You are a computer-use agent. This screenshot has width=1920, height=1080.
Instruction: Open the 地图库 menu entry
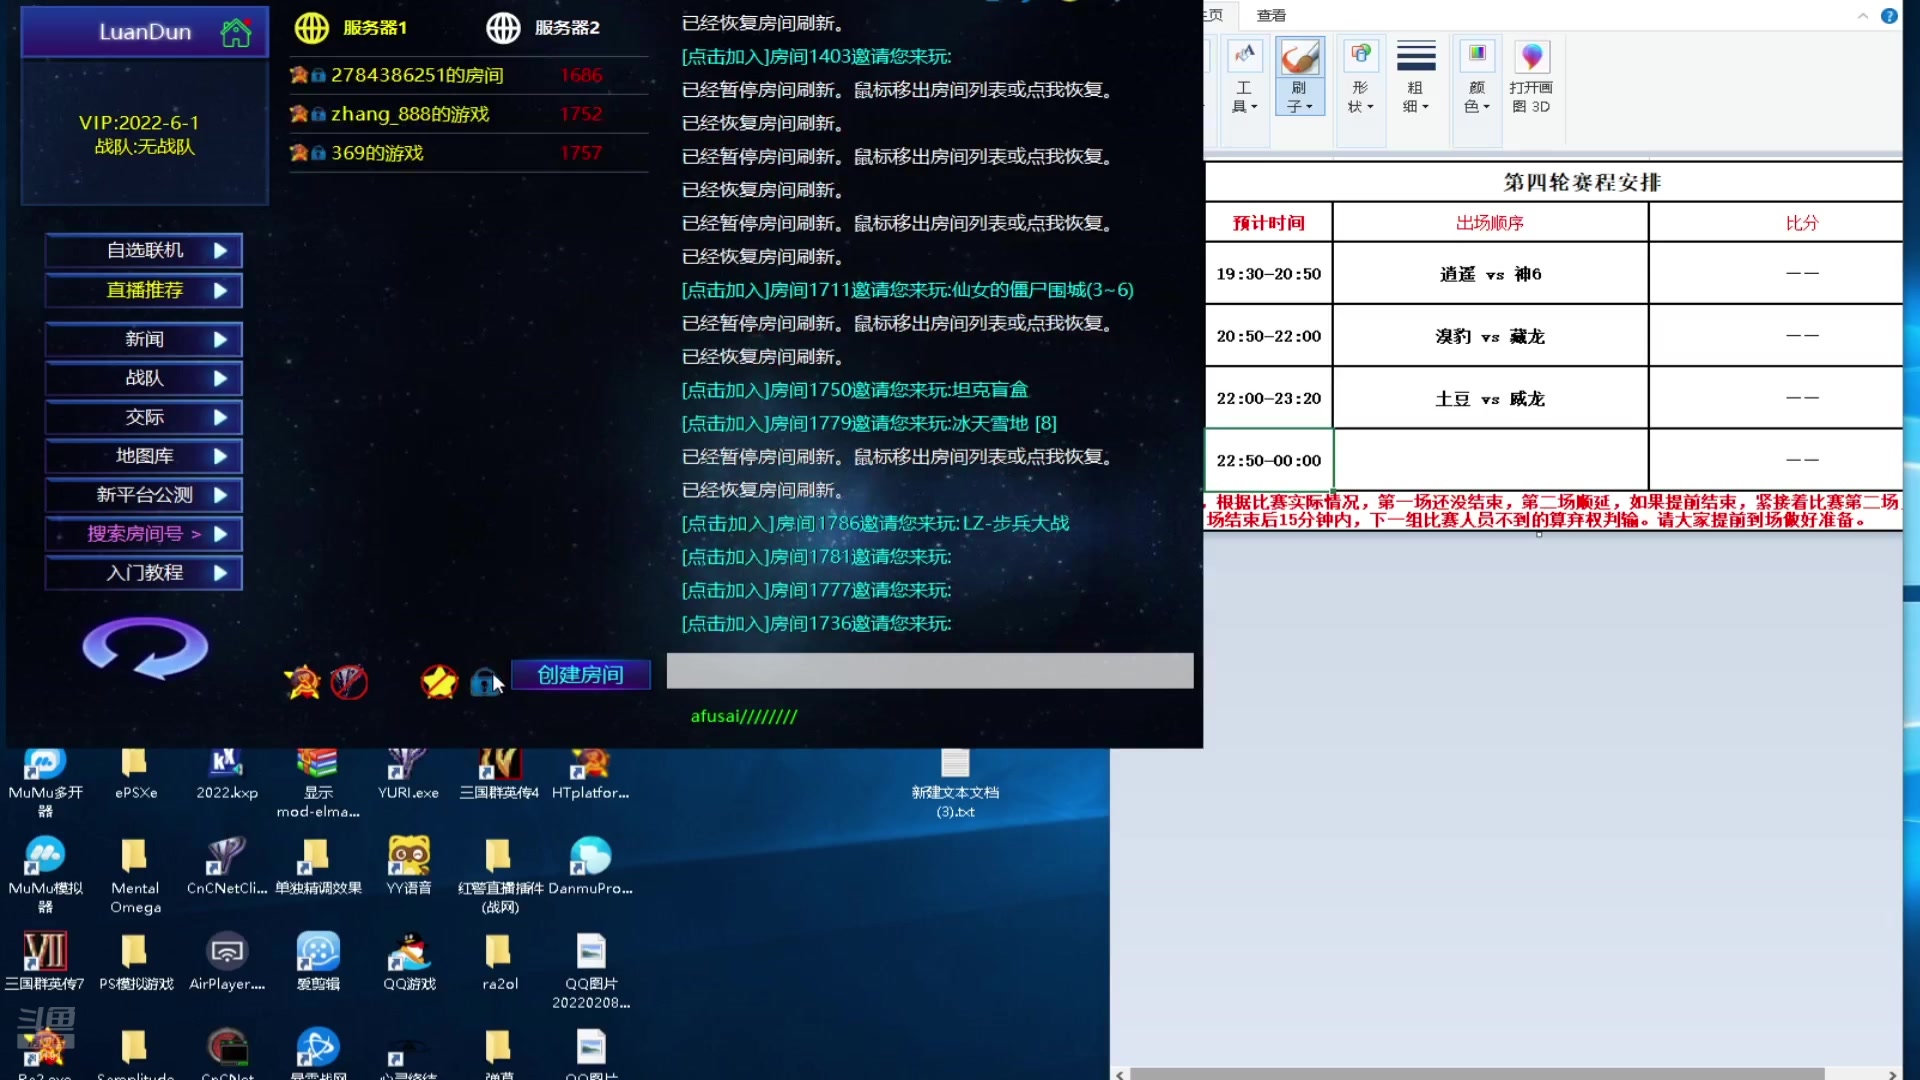tap(144, 457)
